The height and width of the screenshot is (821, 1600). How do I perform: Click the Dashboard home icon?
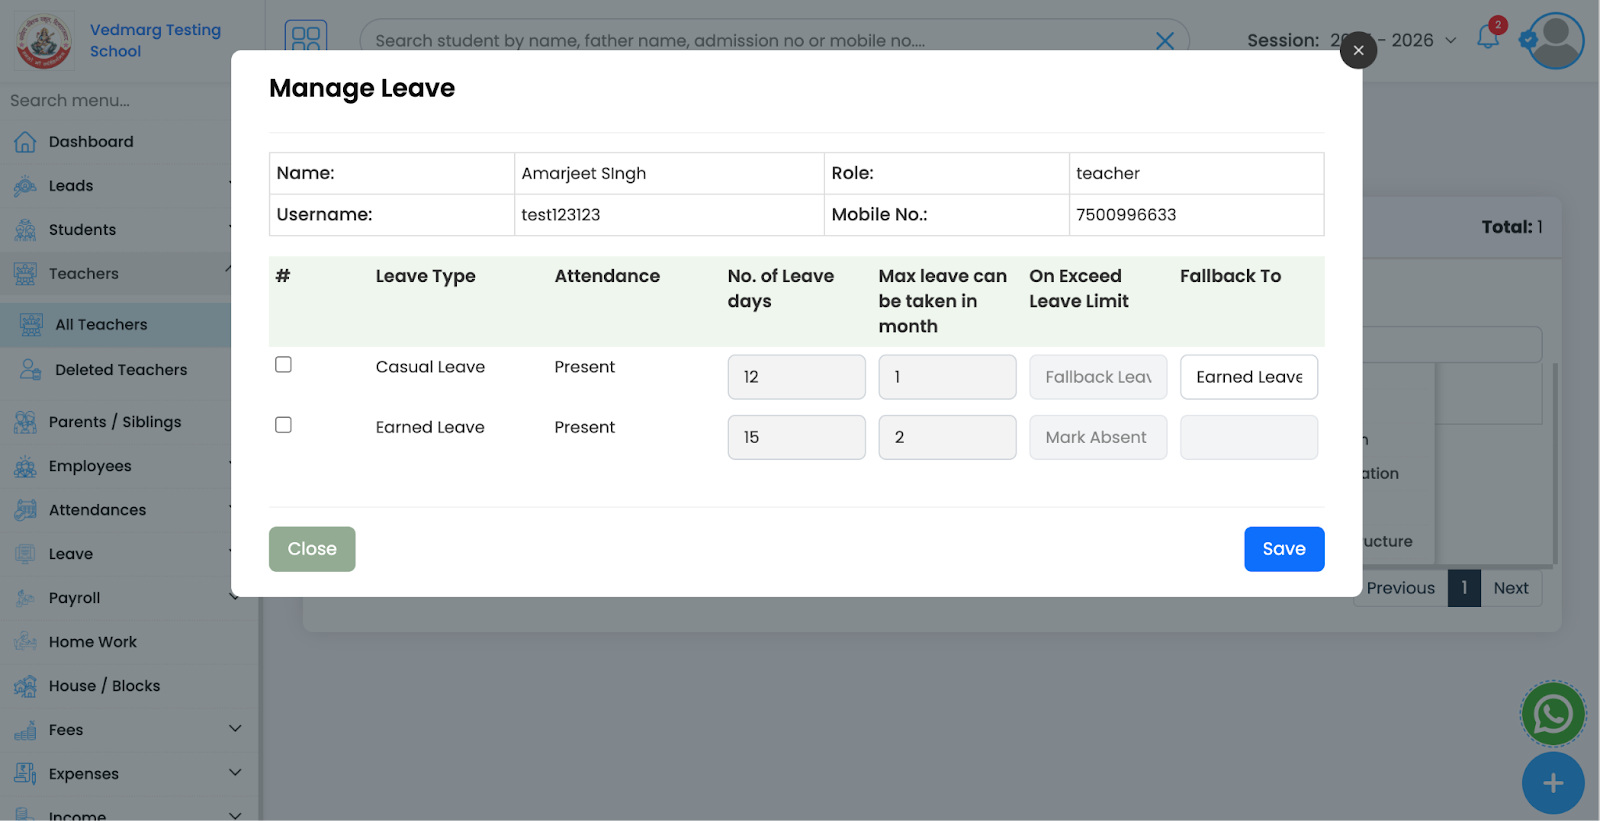25,142
